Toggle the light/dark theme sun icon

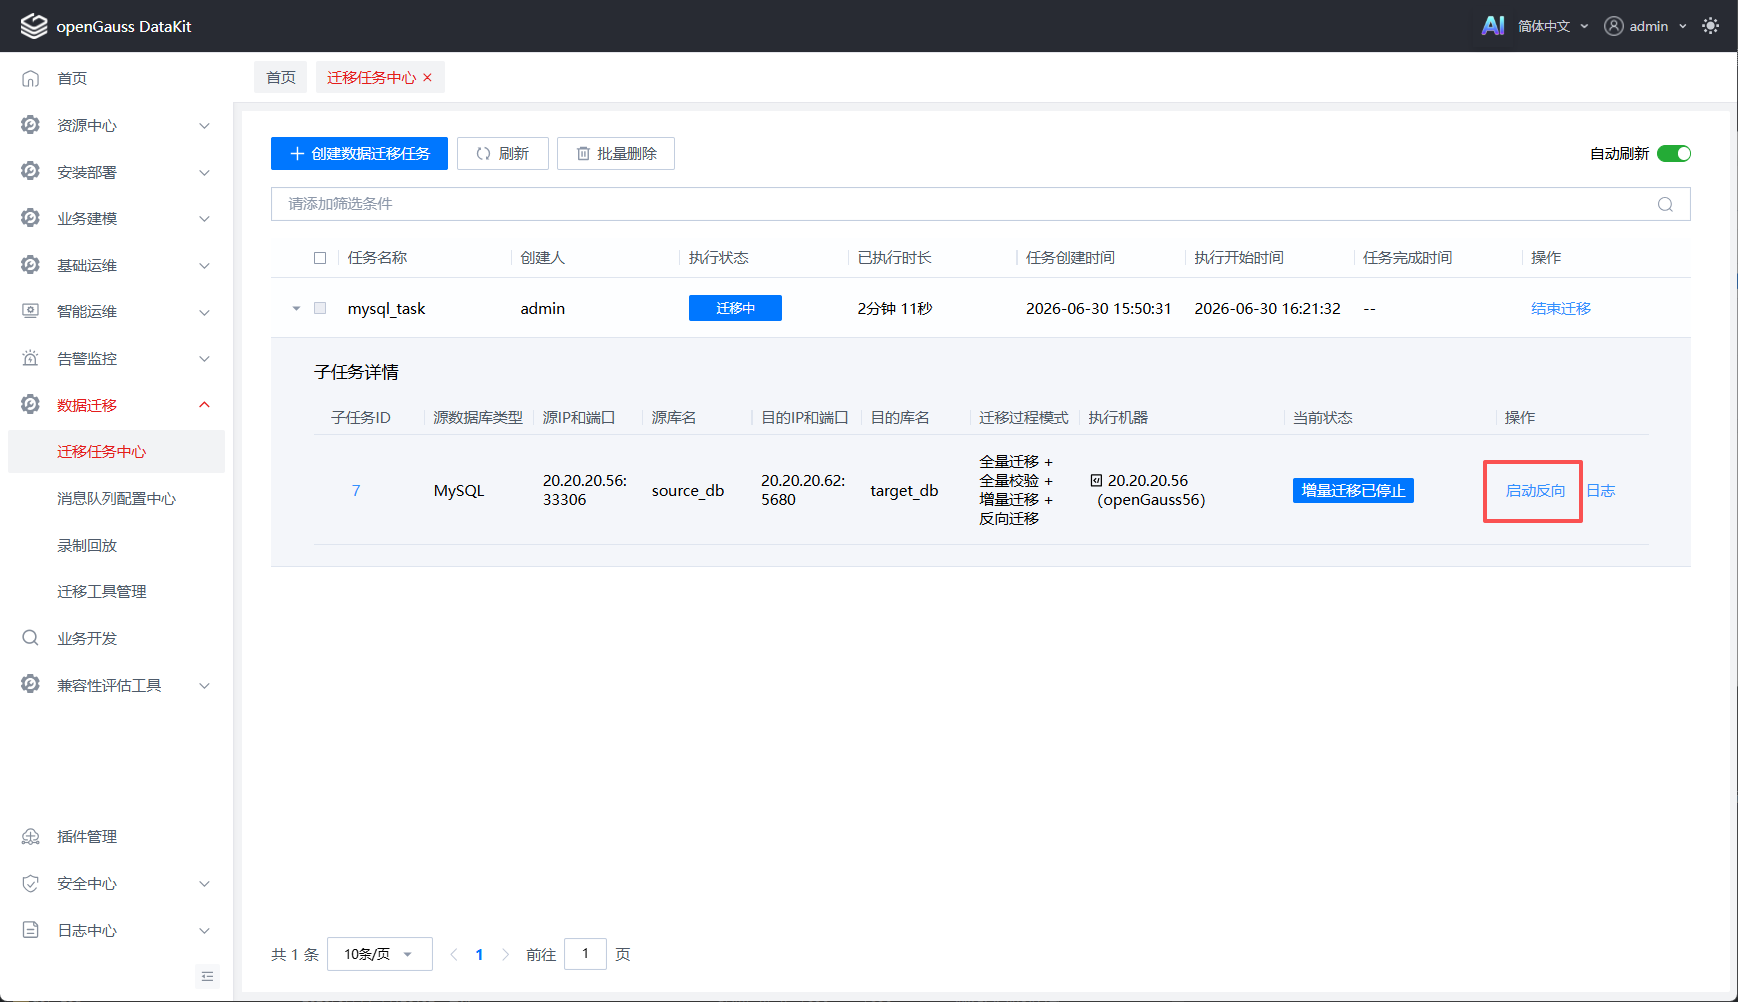click(x=1711, y=26)
